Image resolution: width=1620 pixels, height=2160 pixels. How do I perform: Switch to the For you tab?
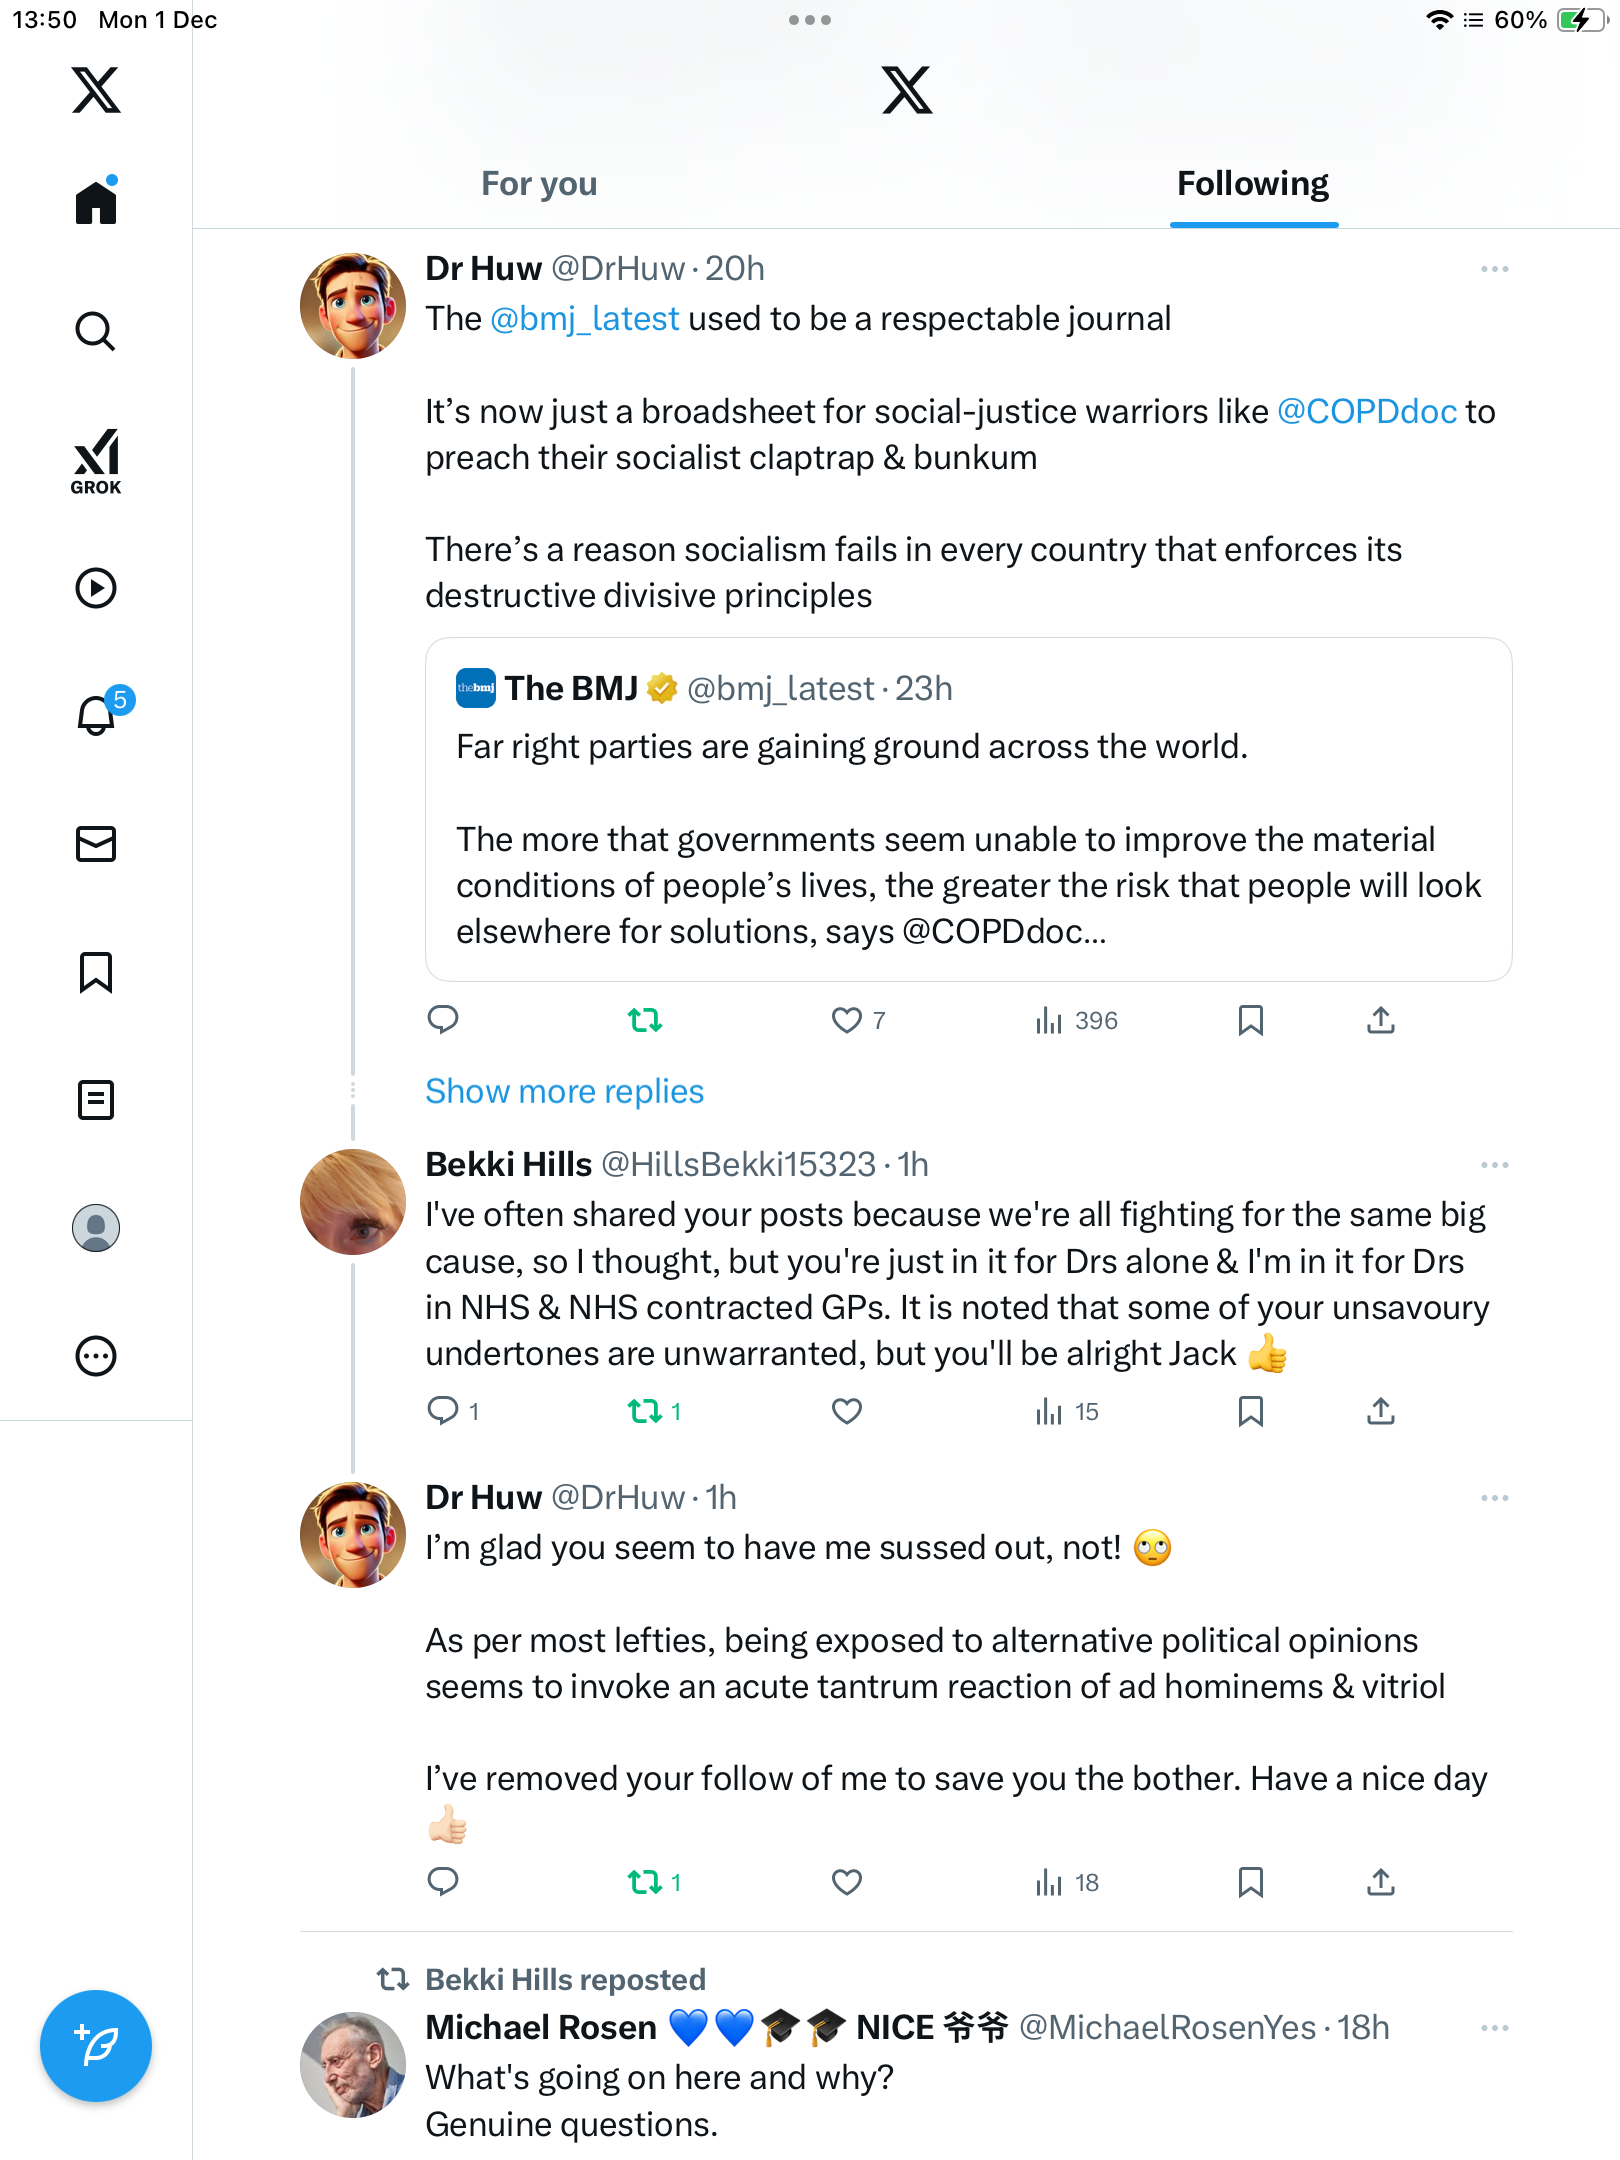pyautogui.click(x=539, y=184)
